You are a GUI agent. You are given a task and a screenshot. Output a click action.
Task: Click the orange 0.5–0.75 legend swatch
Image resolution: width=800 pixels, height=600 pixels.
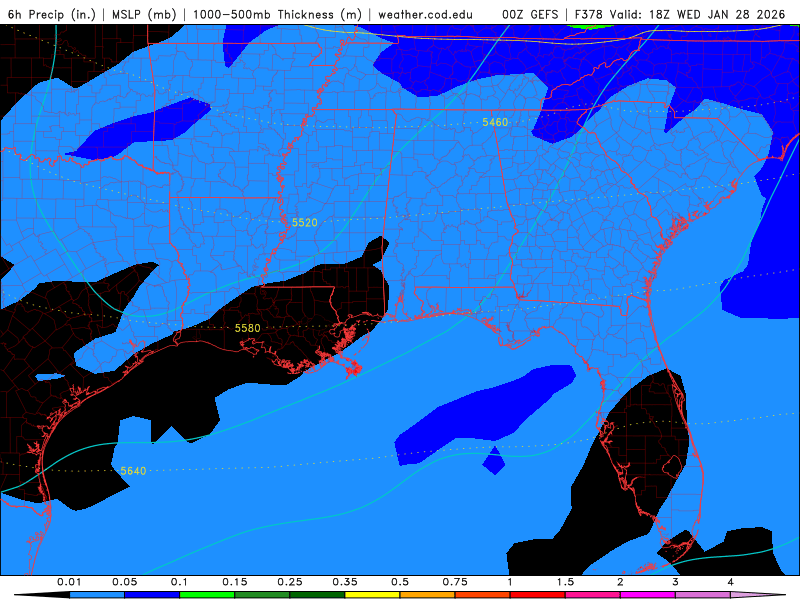tap(428, 595)
